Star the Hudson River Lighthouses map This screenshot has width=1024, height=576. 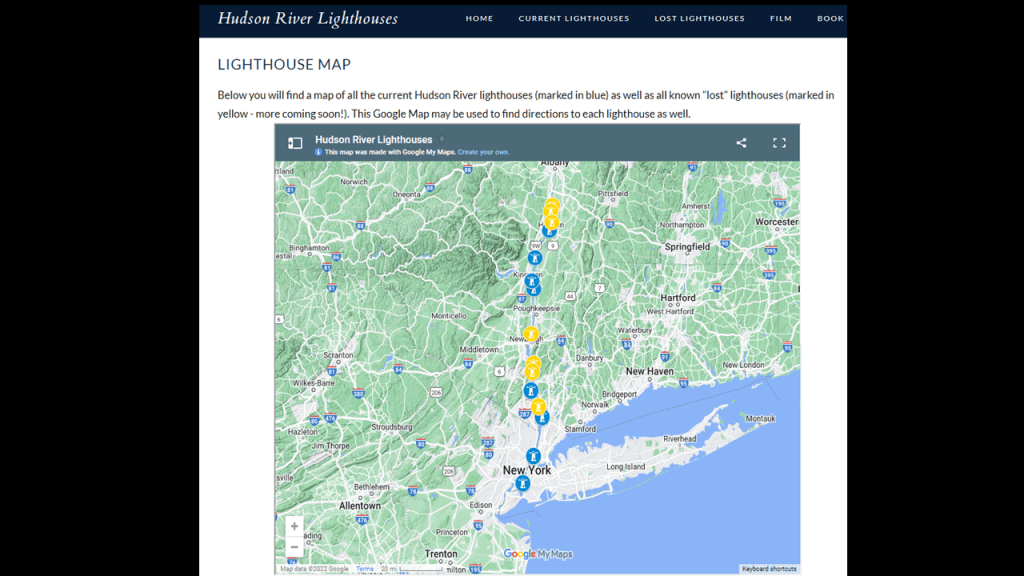[x=442, y=140]
